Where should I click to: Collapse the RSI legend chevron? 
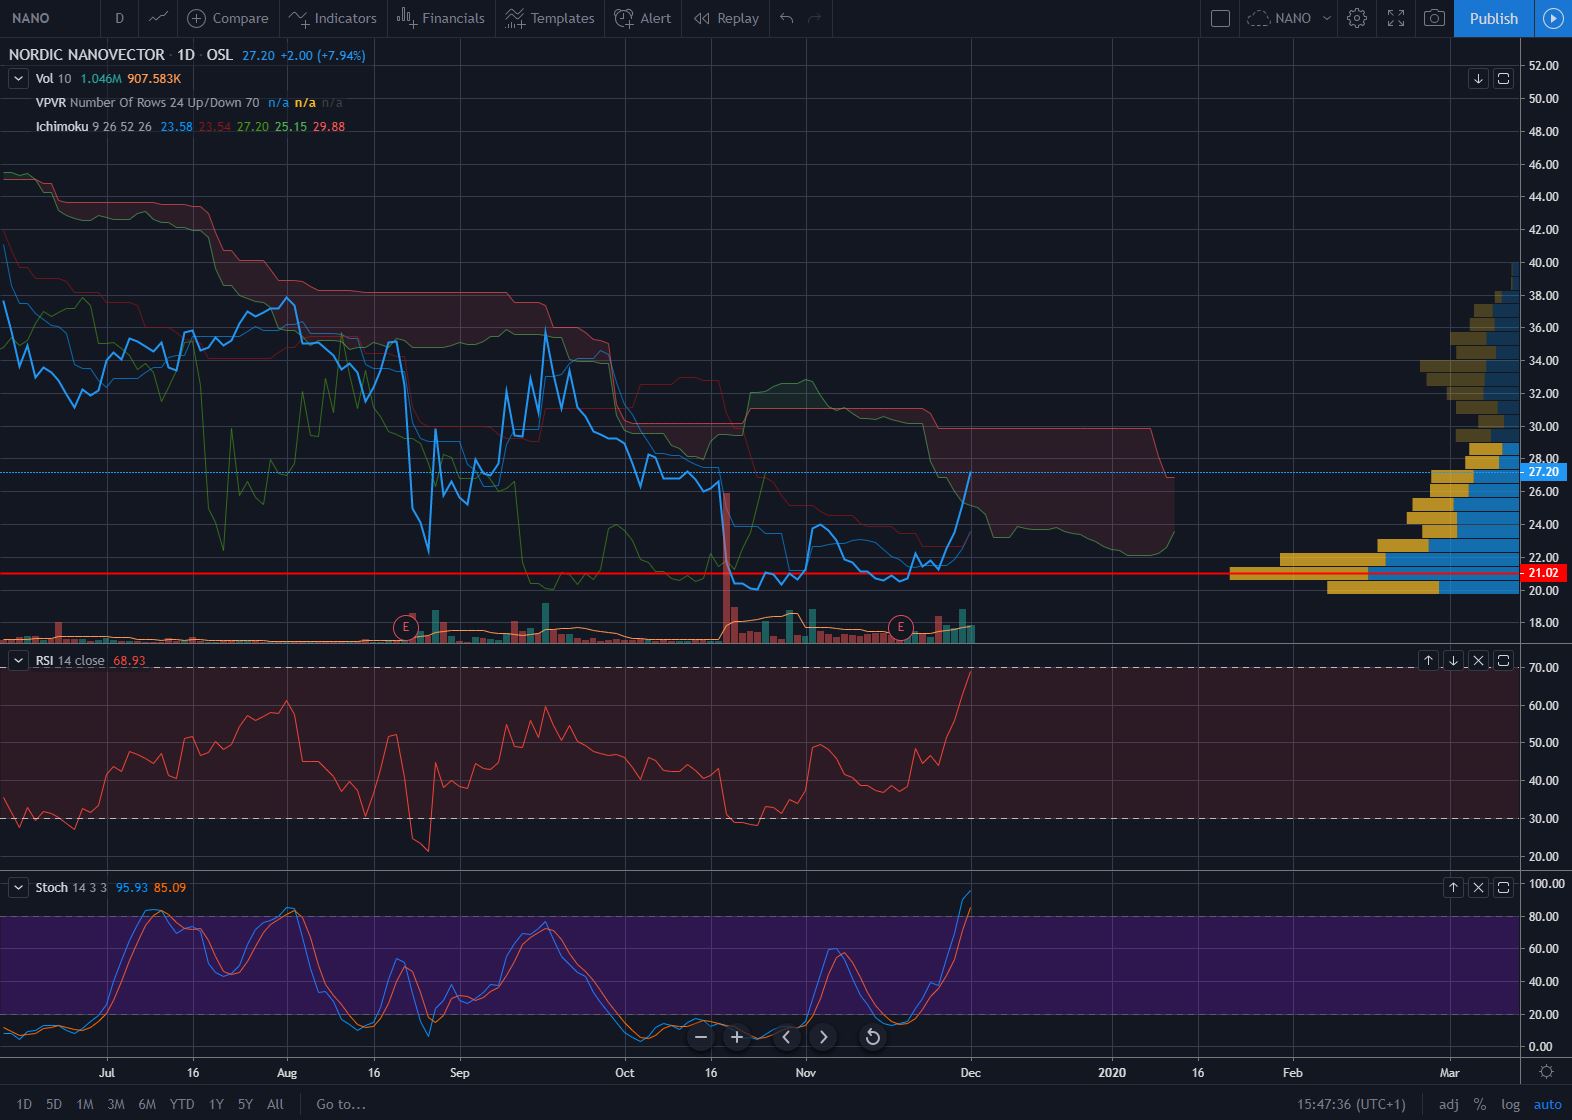click(18, 660)
